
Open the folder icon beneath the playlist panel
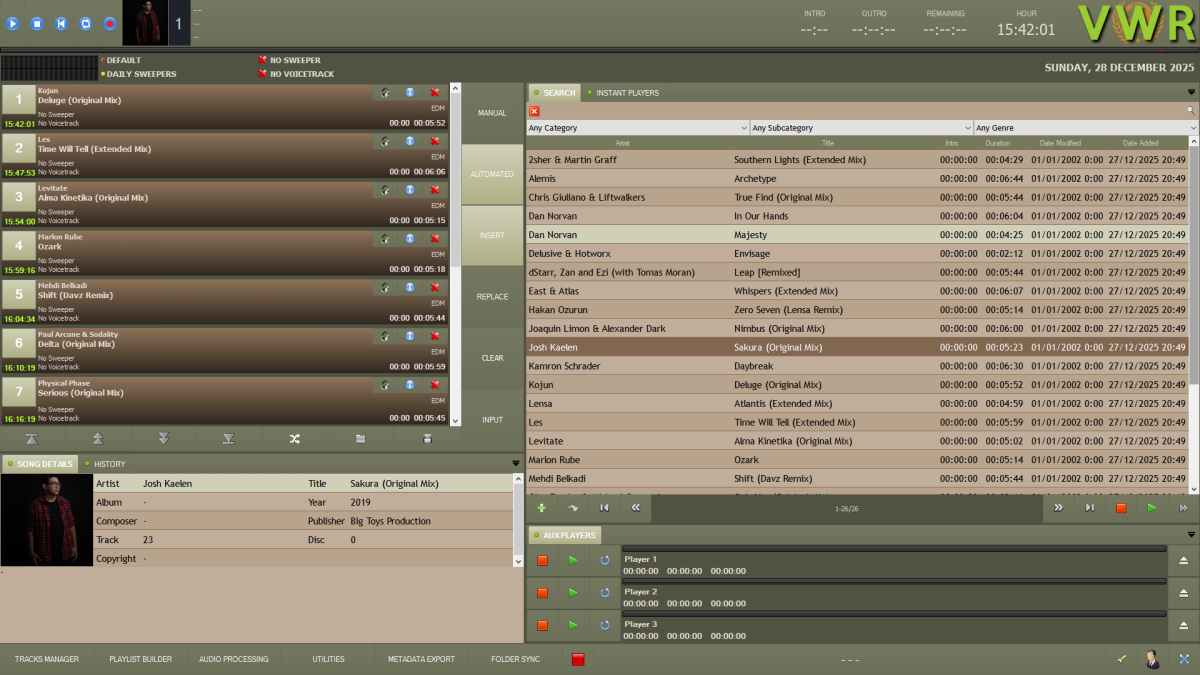click(x=361, y=438)
